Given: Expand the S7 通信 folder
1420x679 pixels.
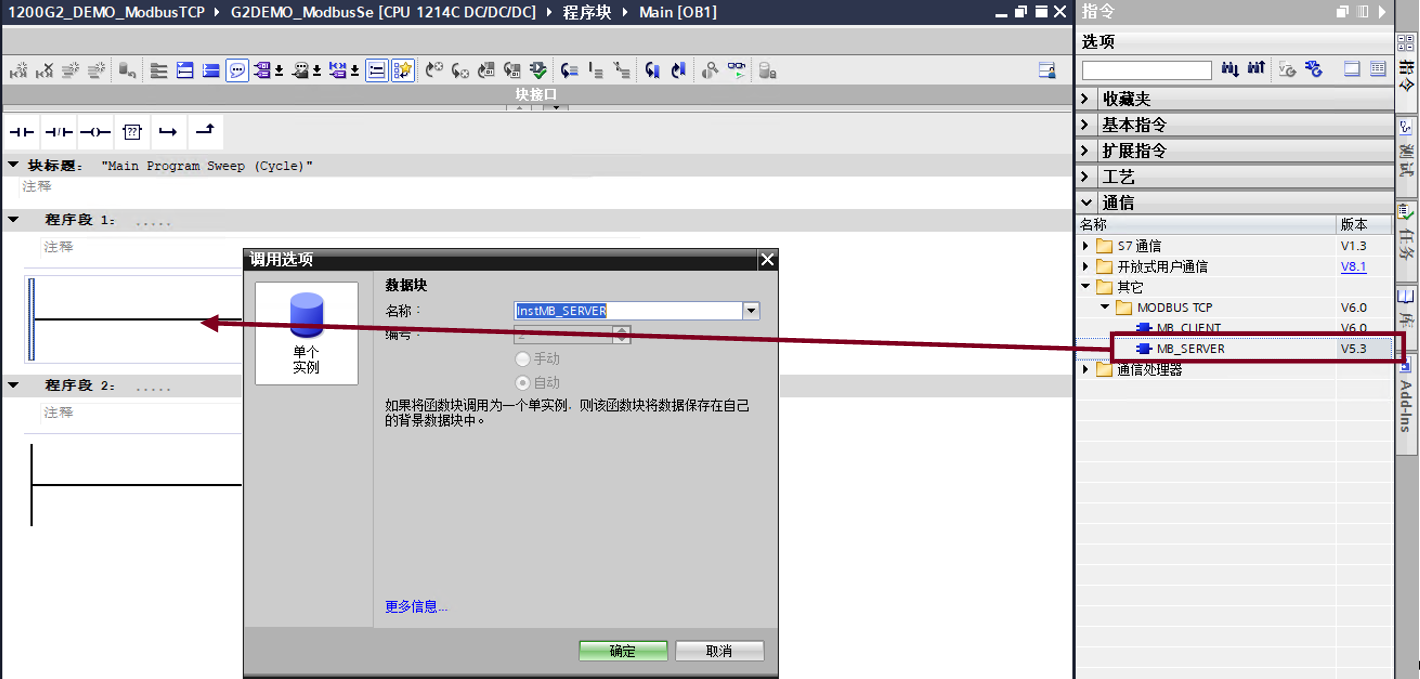Looking at the screenshot, I should 1087,245.
